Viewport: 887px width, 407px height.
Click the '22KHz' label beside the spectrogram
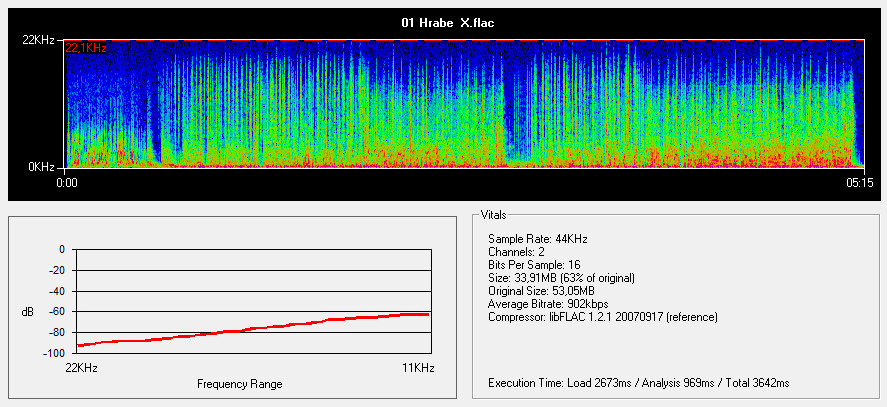coord(40,40)
